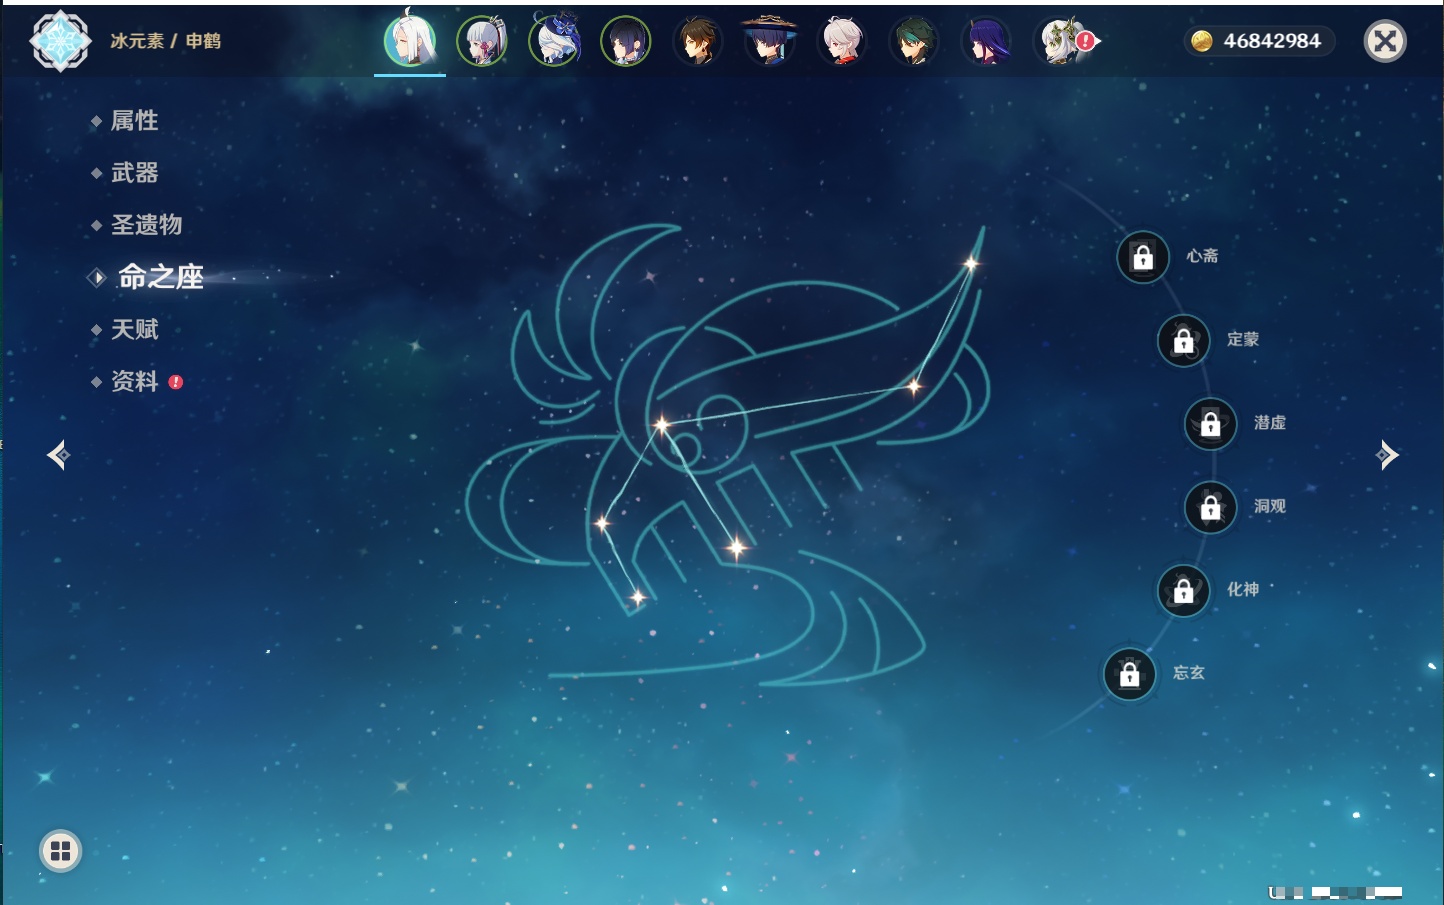The width and height of the screenshot is (1444, 905).
Task: Go to the next character with right arrow
Action: [1387, 455]
